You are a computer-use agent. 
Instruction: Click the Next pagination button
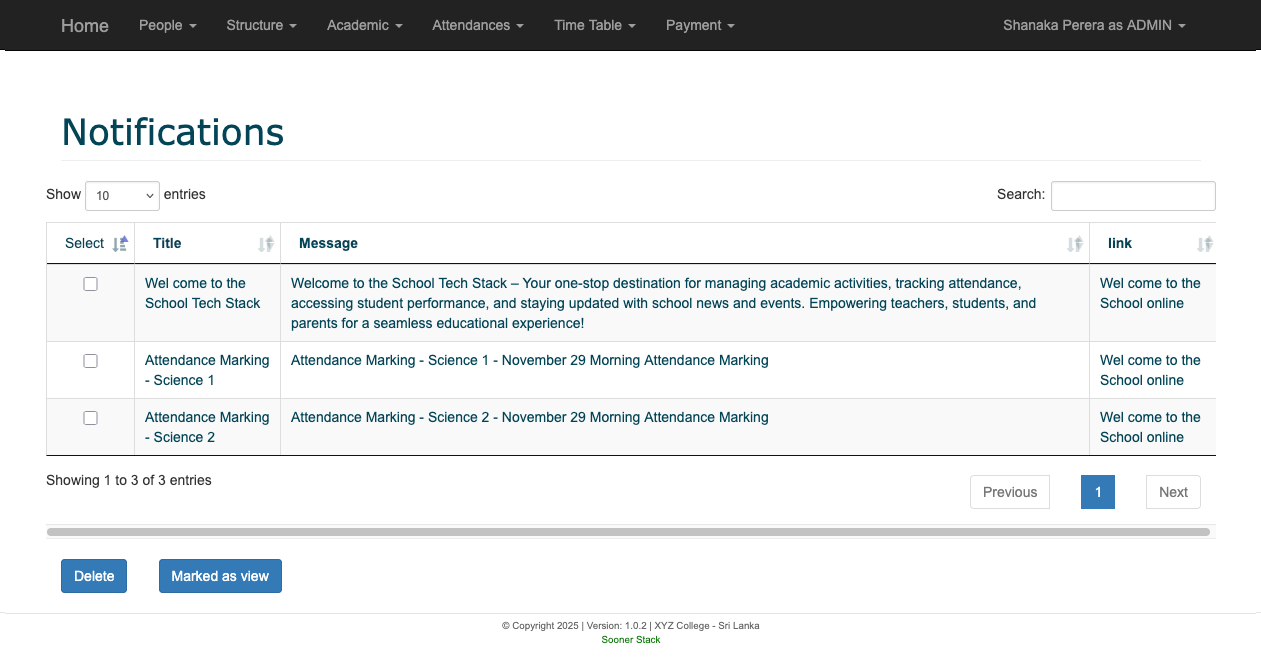(1172, 492)
